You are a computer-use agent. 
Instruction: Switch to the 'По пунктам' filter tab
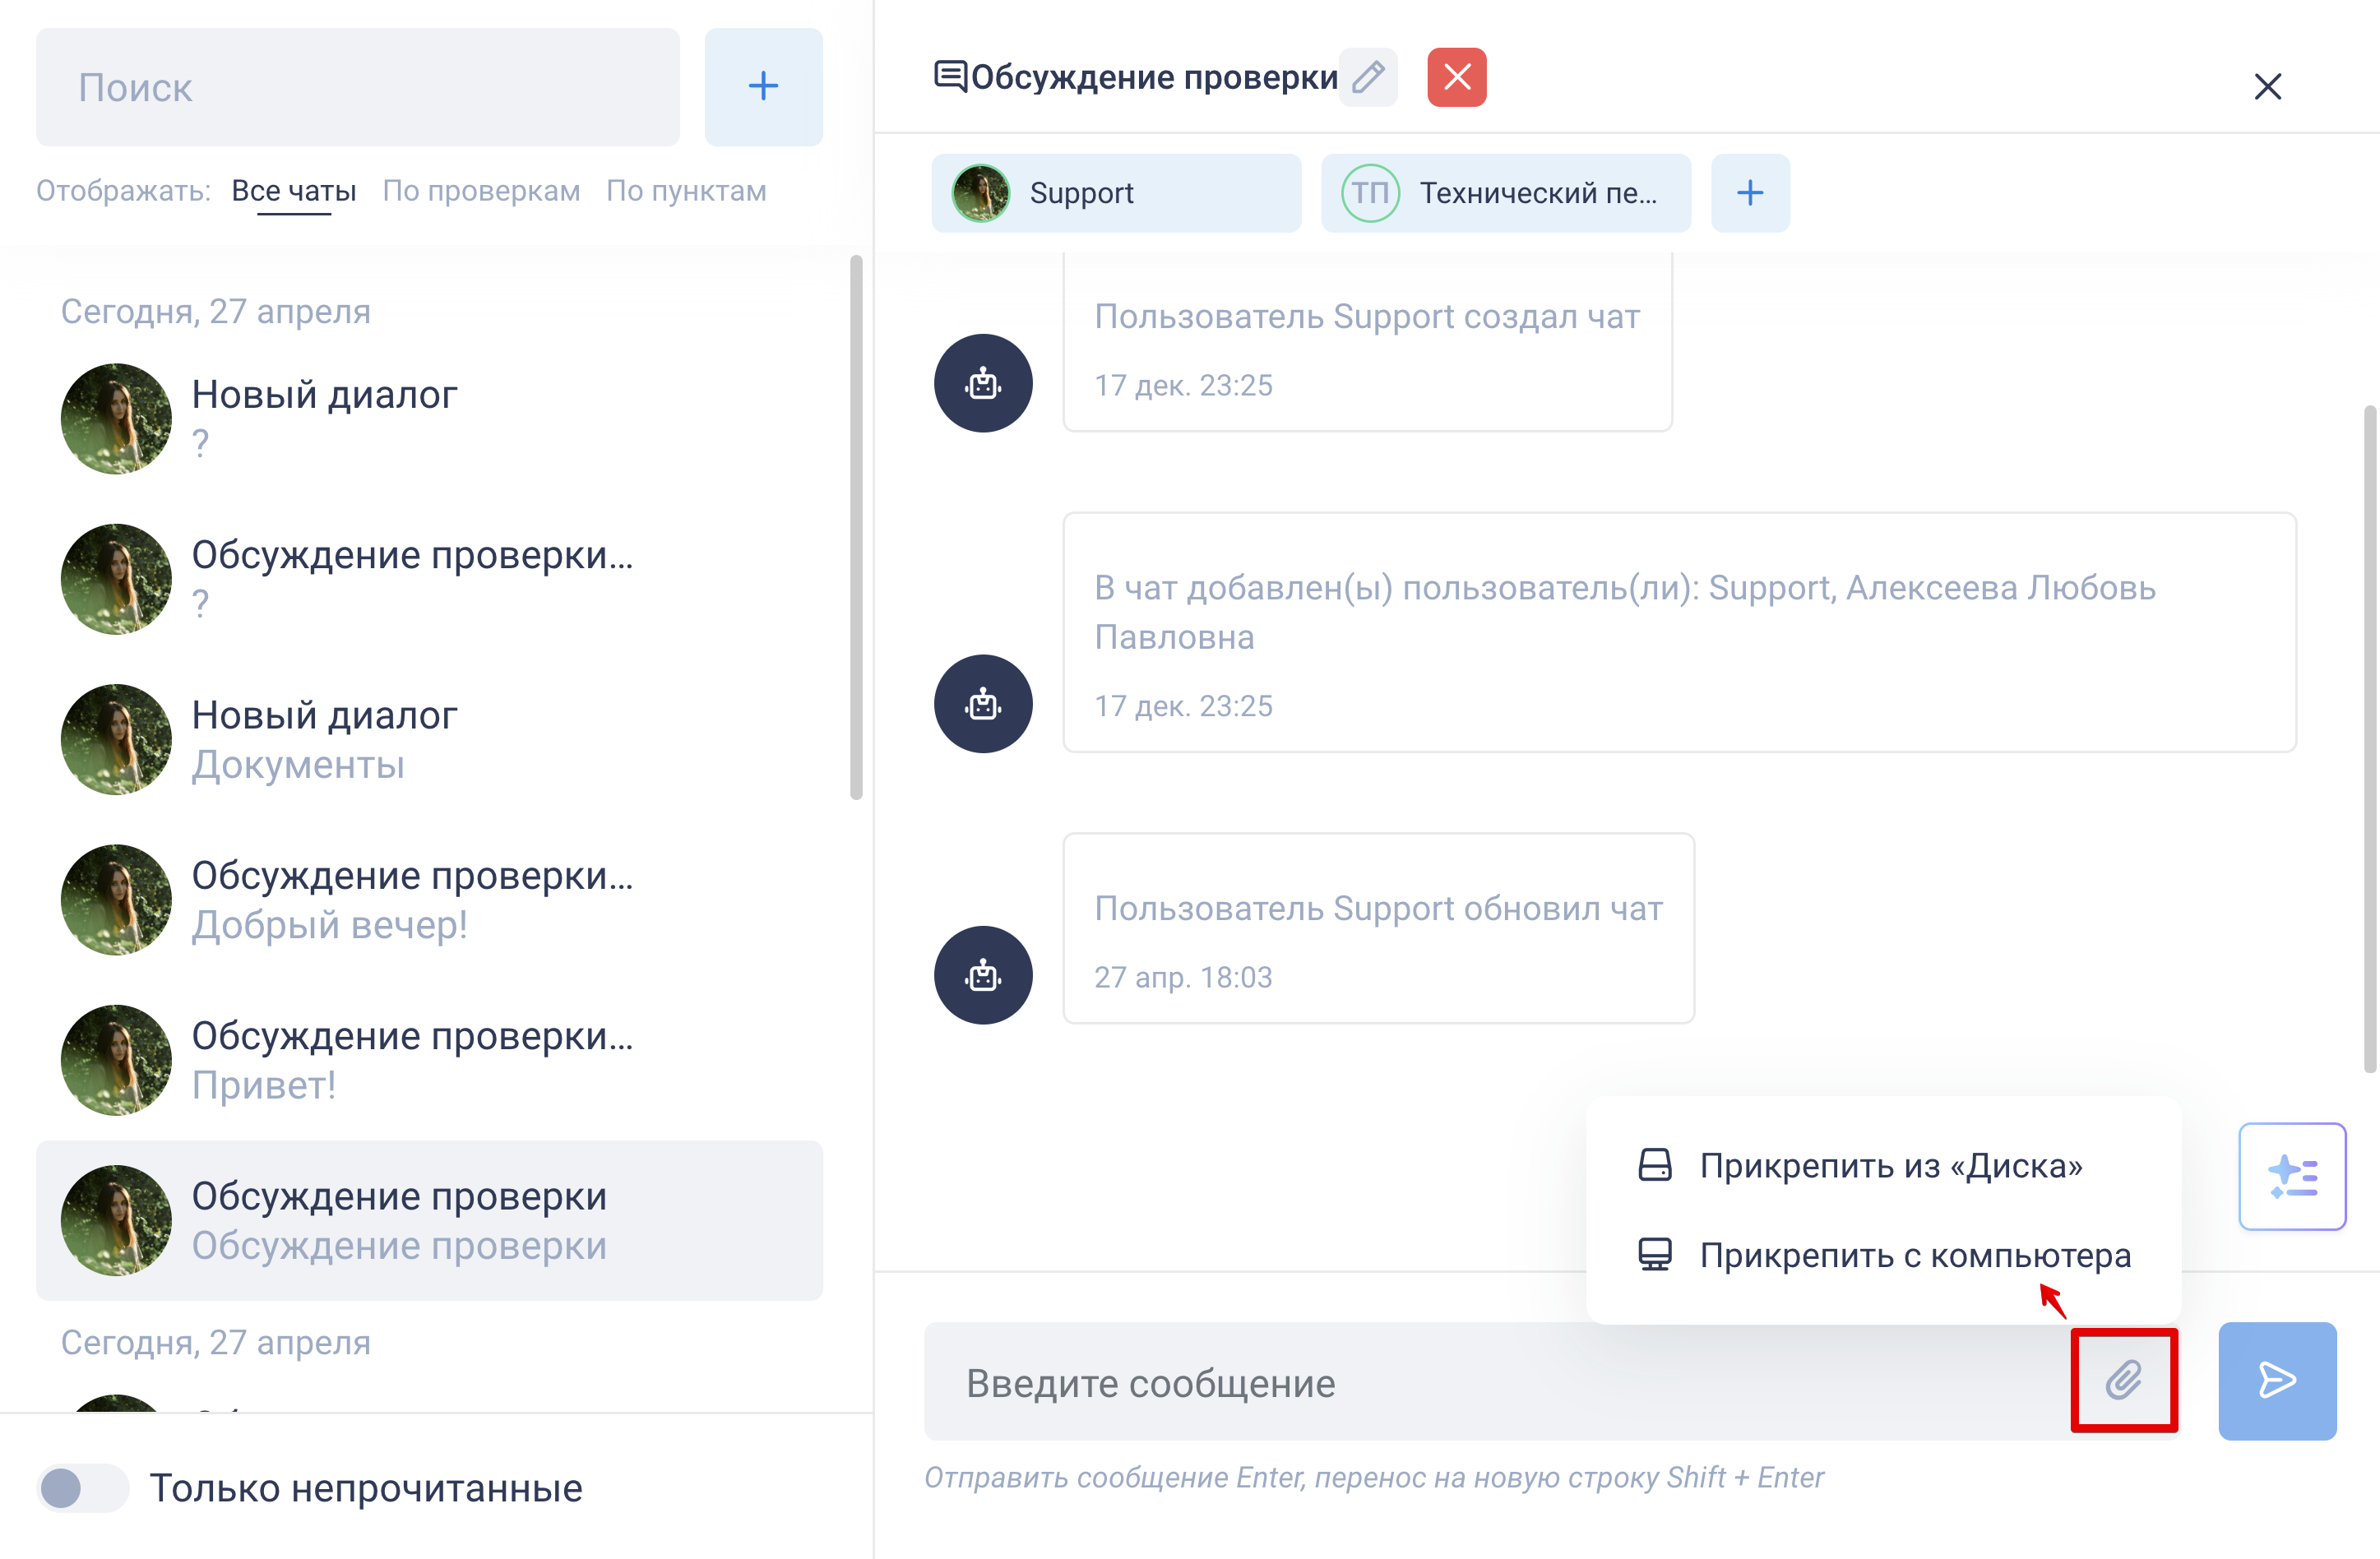[x=686, y=191]
